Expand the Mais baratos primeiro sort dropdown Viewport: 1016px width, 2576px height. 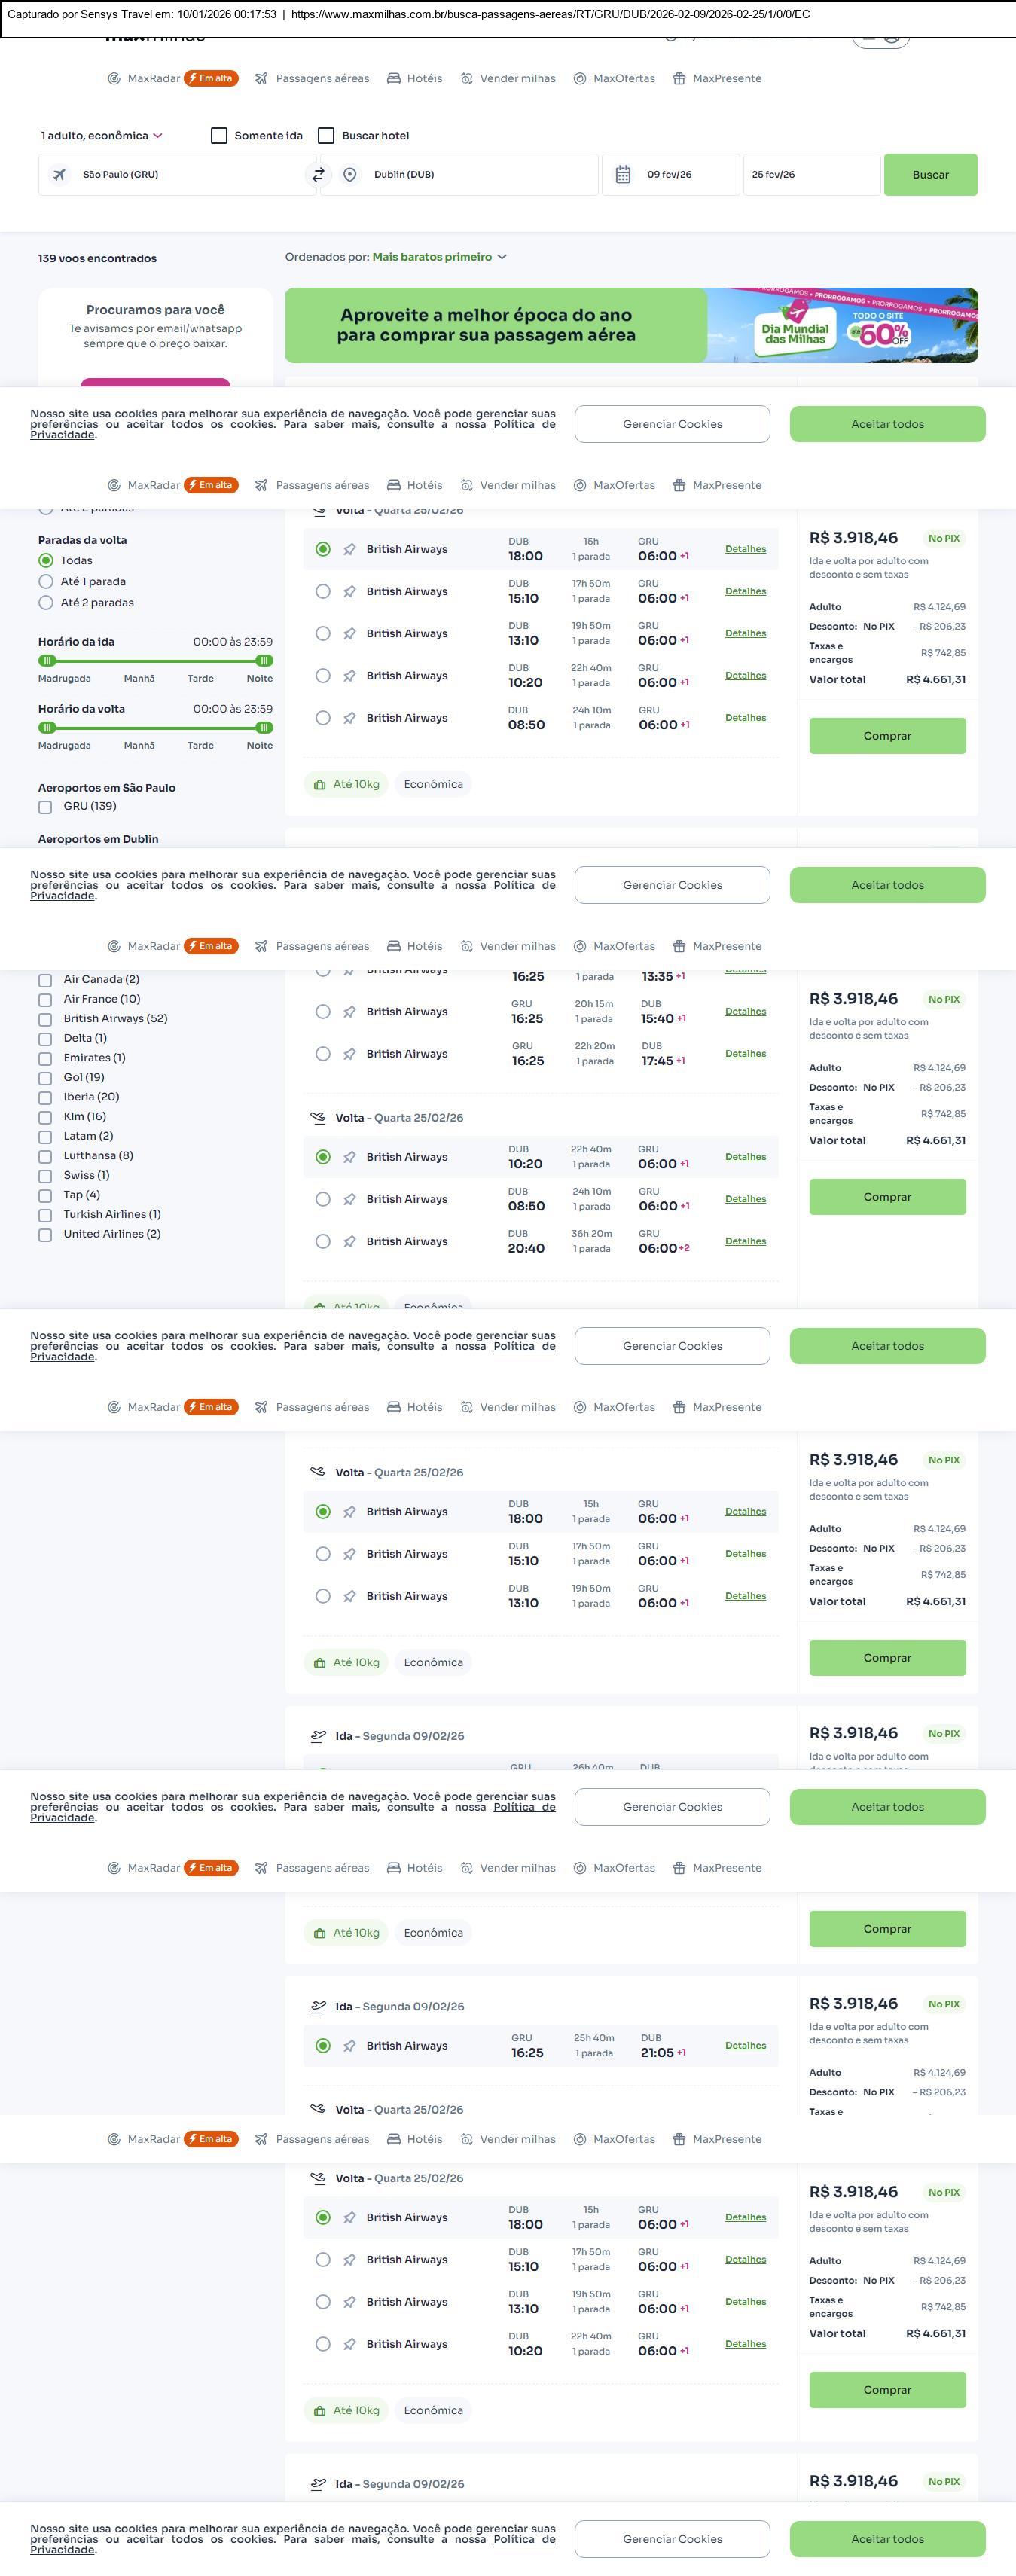pyautogui.click(x=439, y=257)
